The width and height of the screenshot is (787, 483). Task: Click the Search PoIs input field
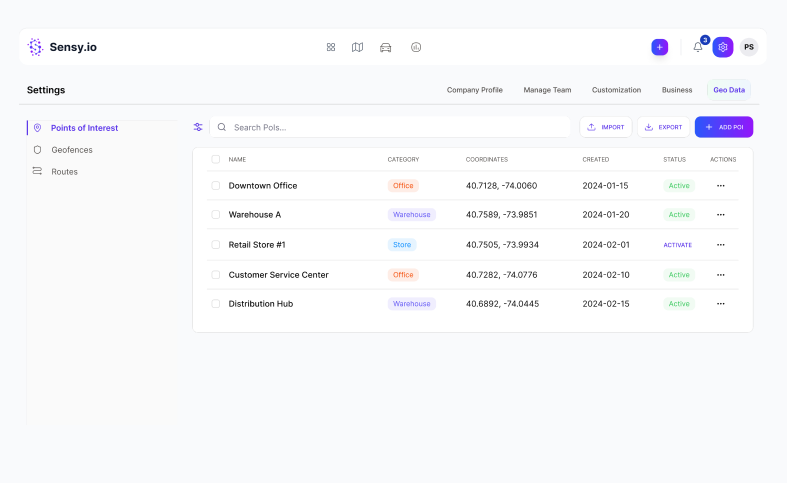[395, 127]
